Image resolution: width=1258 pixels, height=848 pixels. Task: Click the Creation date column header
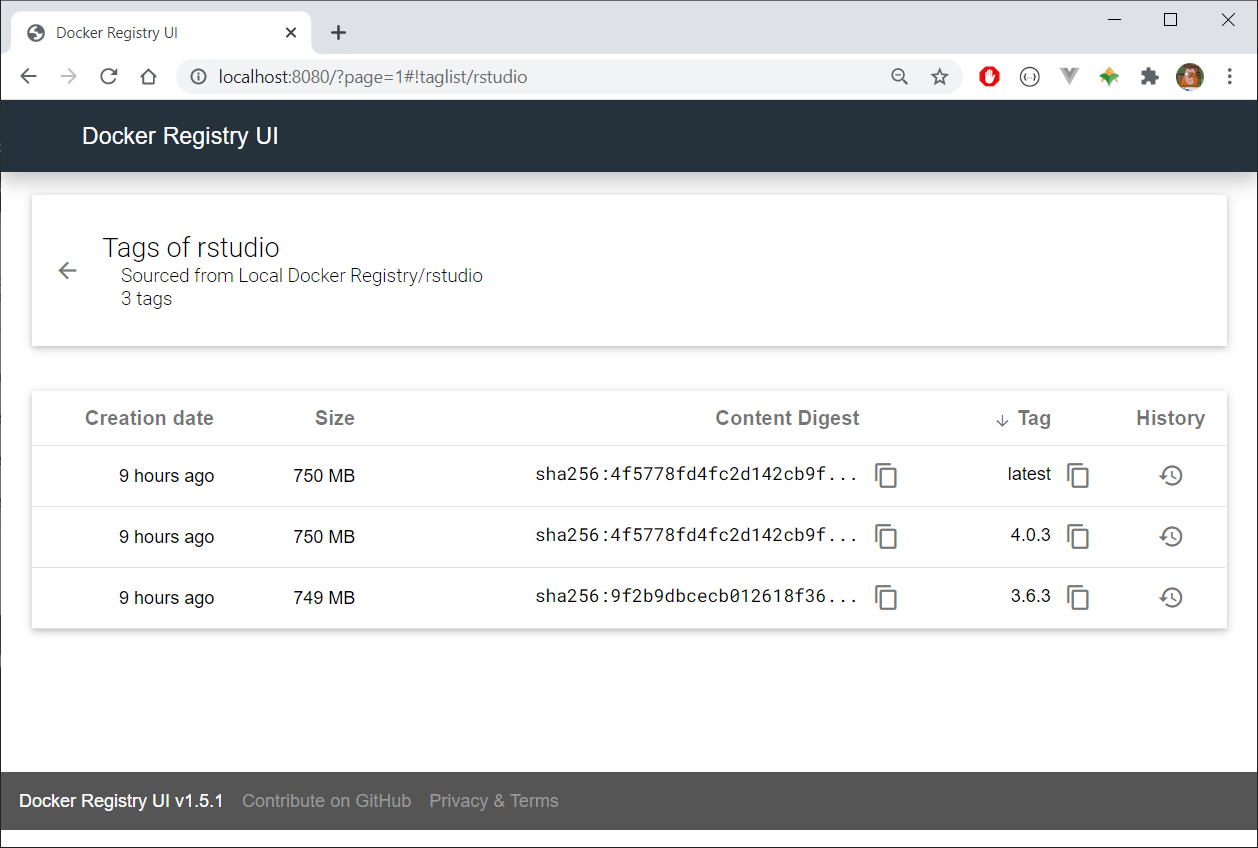pyautogui.click(x=149, y=419)
